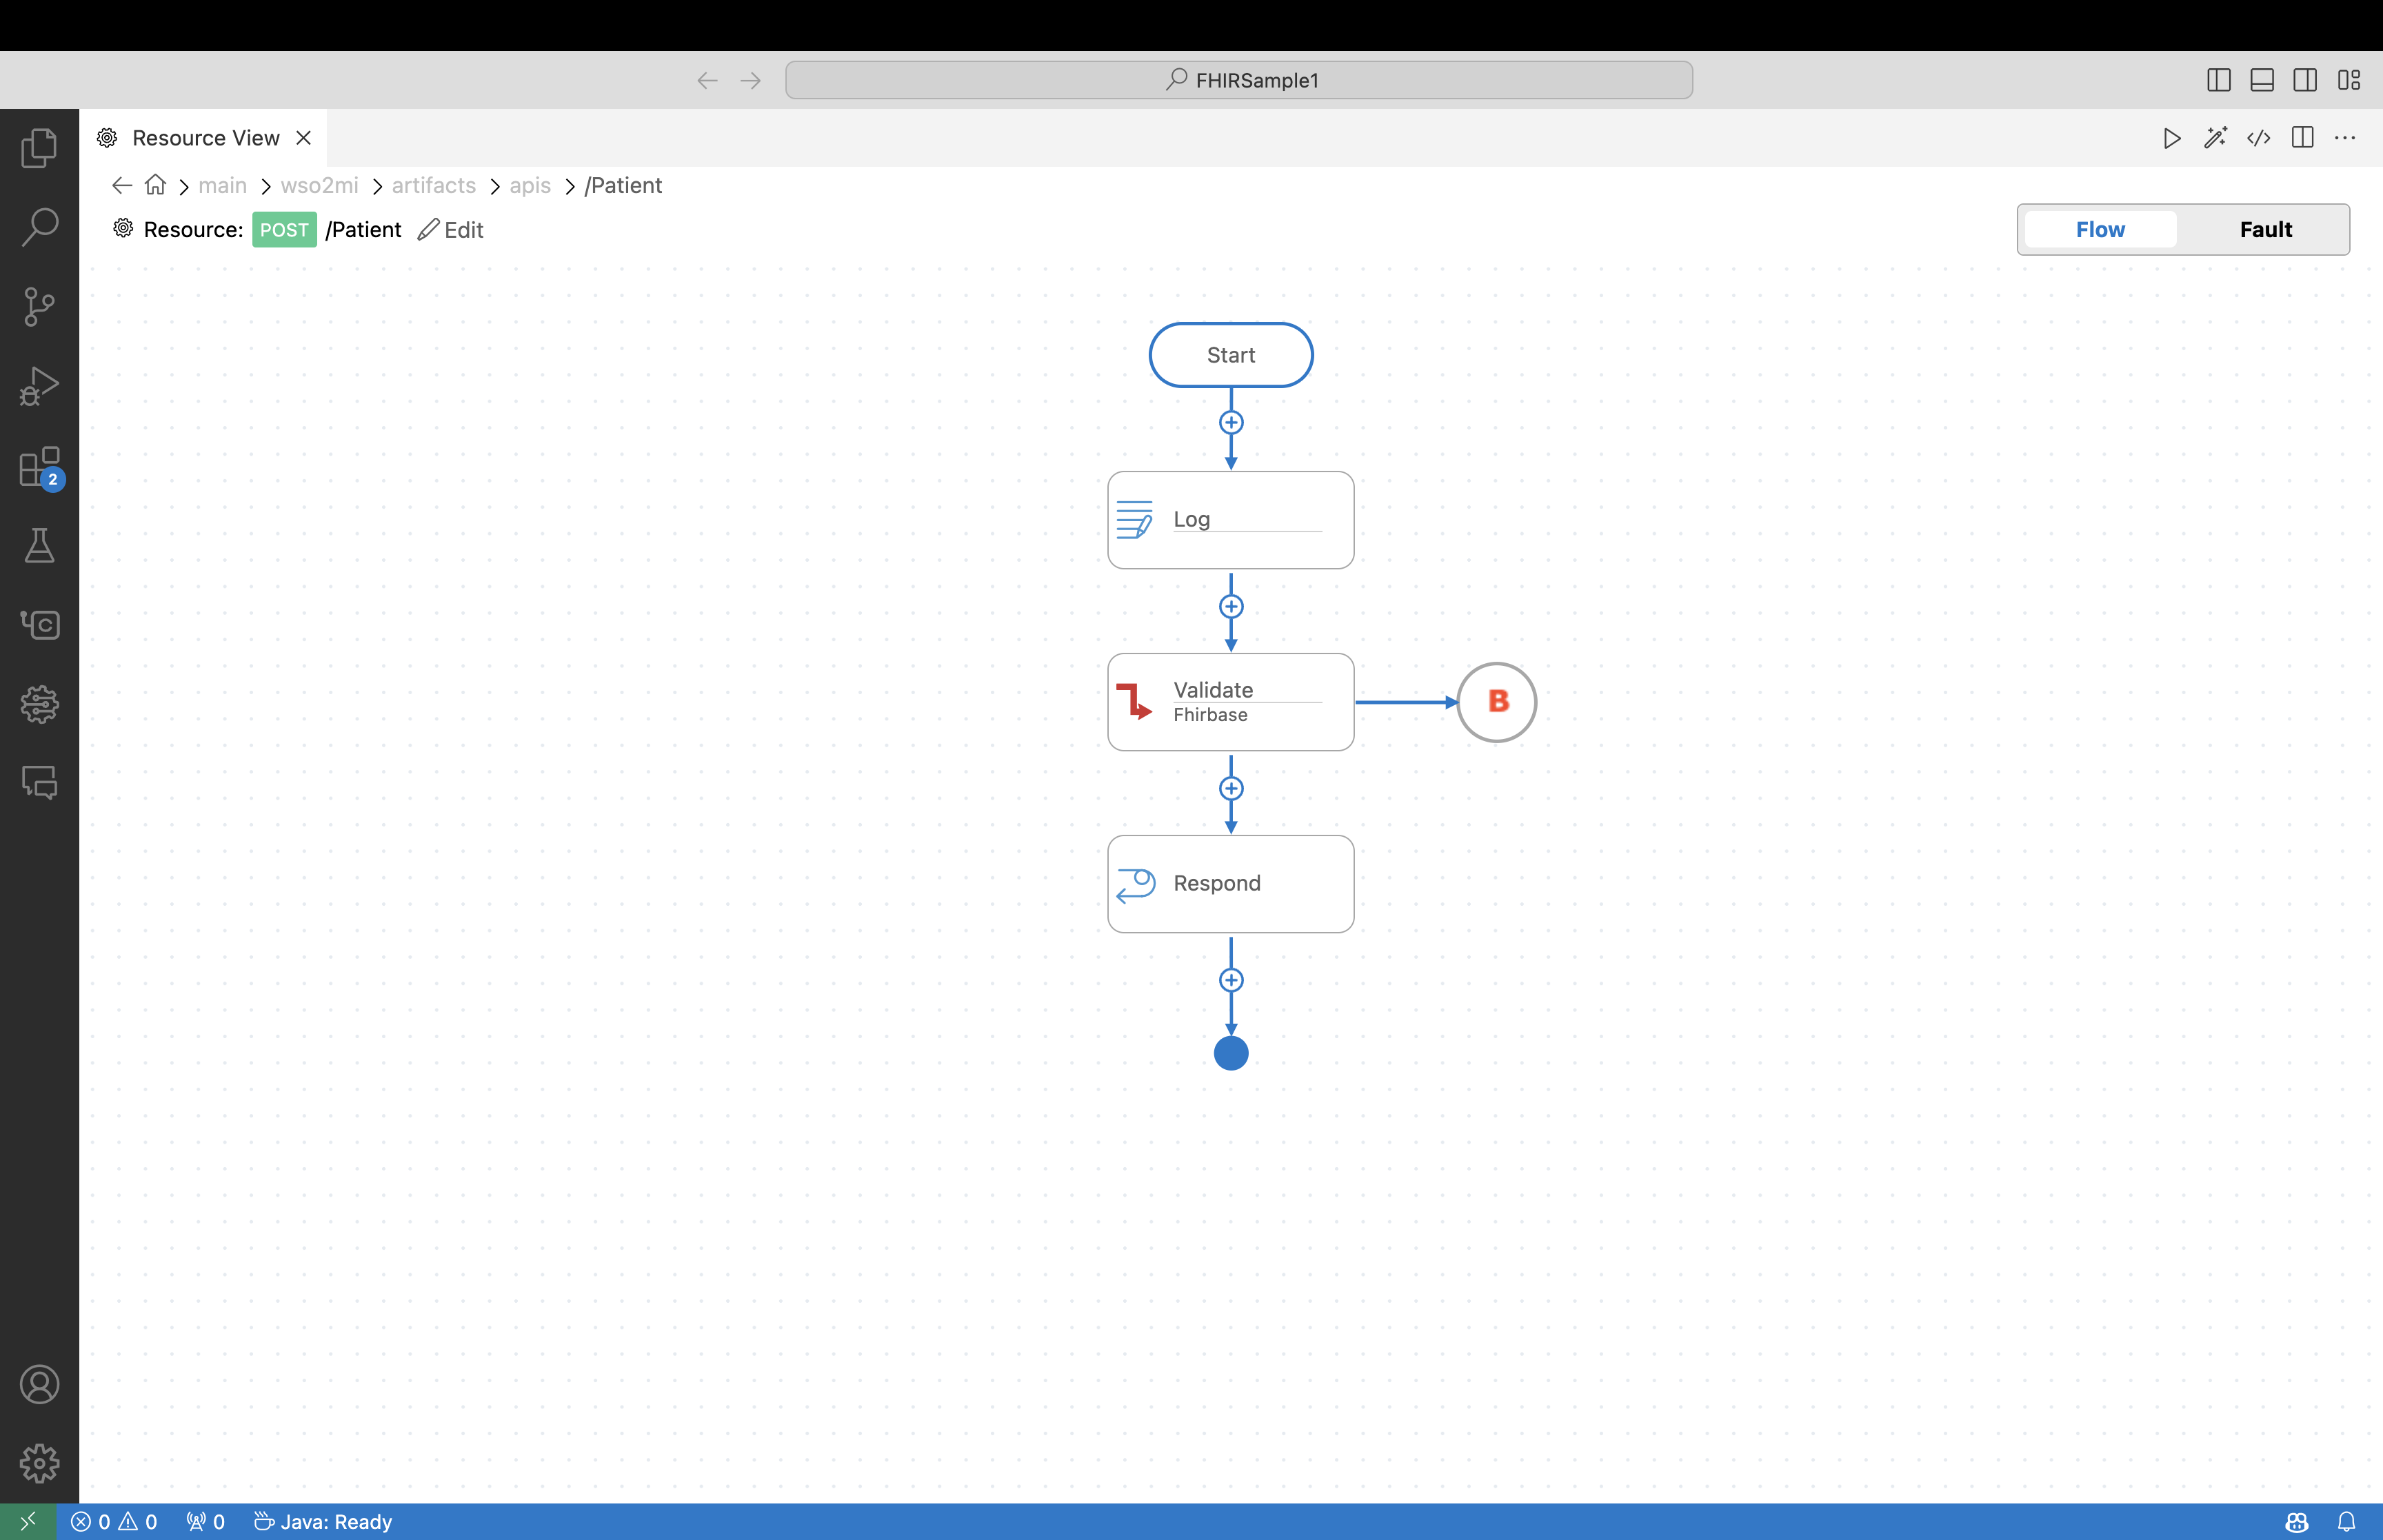
Task: Select the Flow tab
Action: pos(2099,230)
